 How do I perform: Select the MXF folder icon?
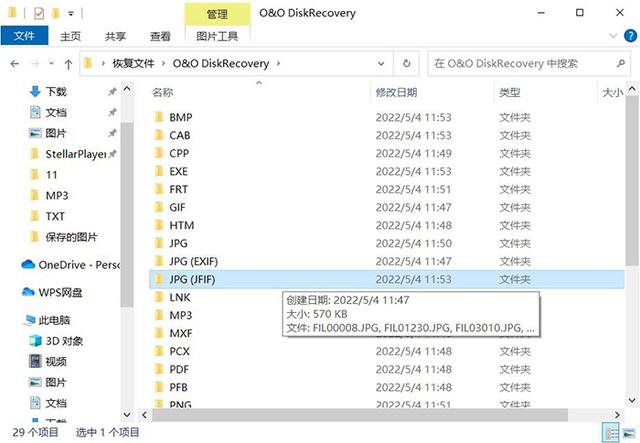click(159, 333)
